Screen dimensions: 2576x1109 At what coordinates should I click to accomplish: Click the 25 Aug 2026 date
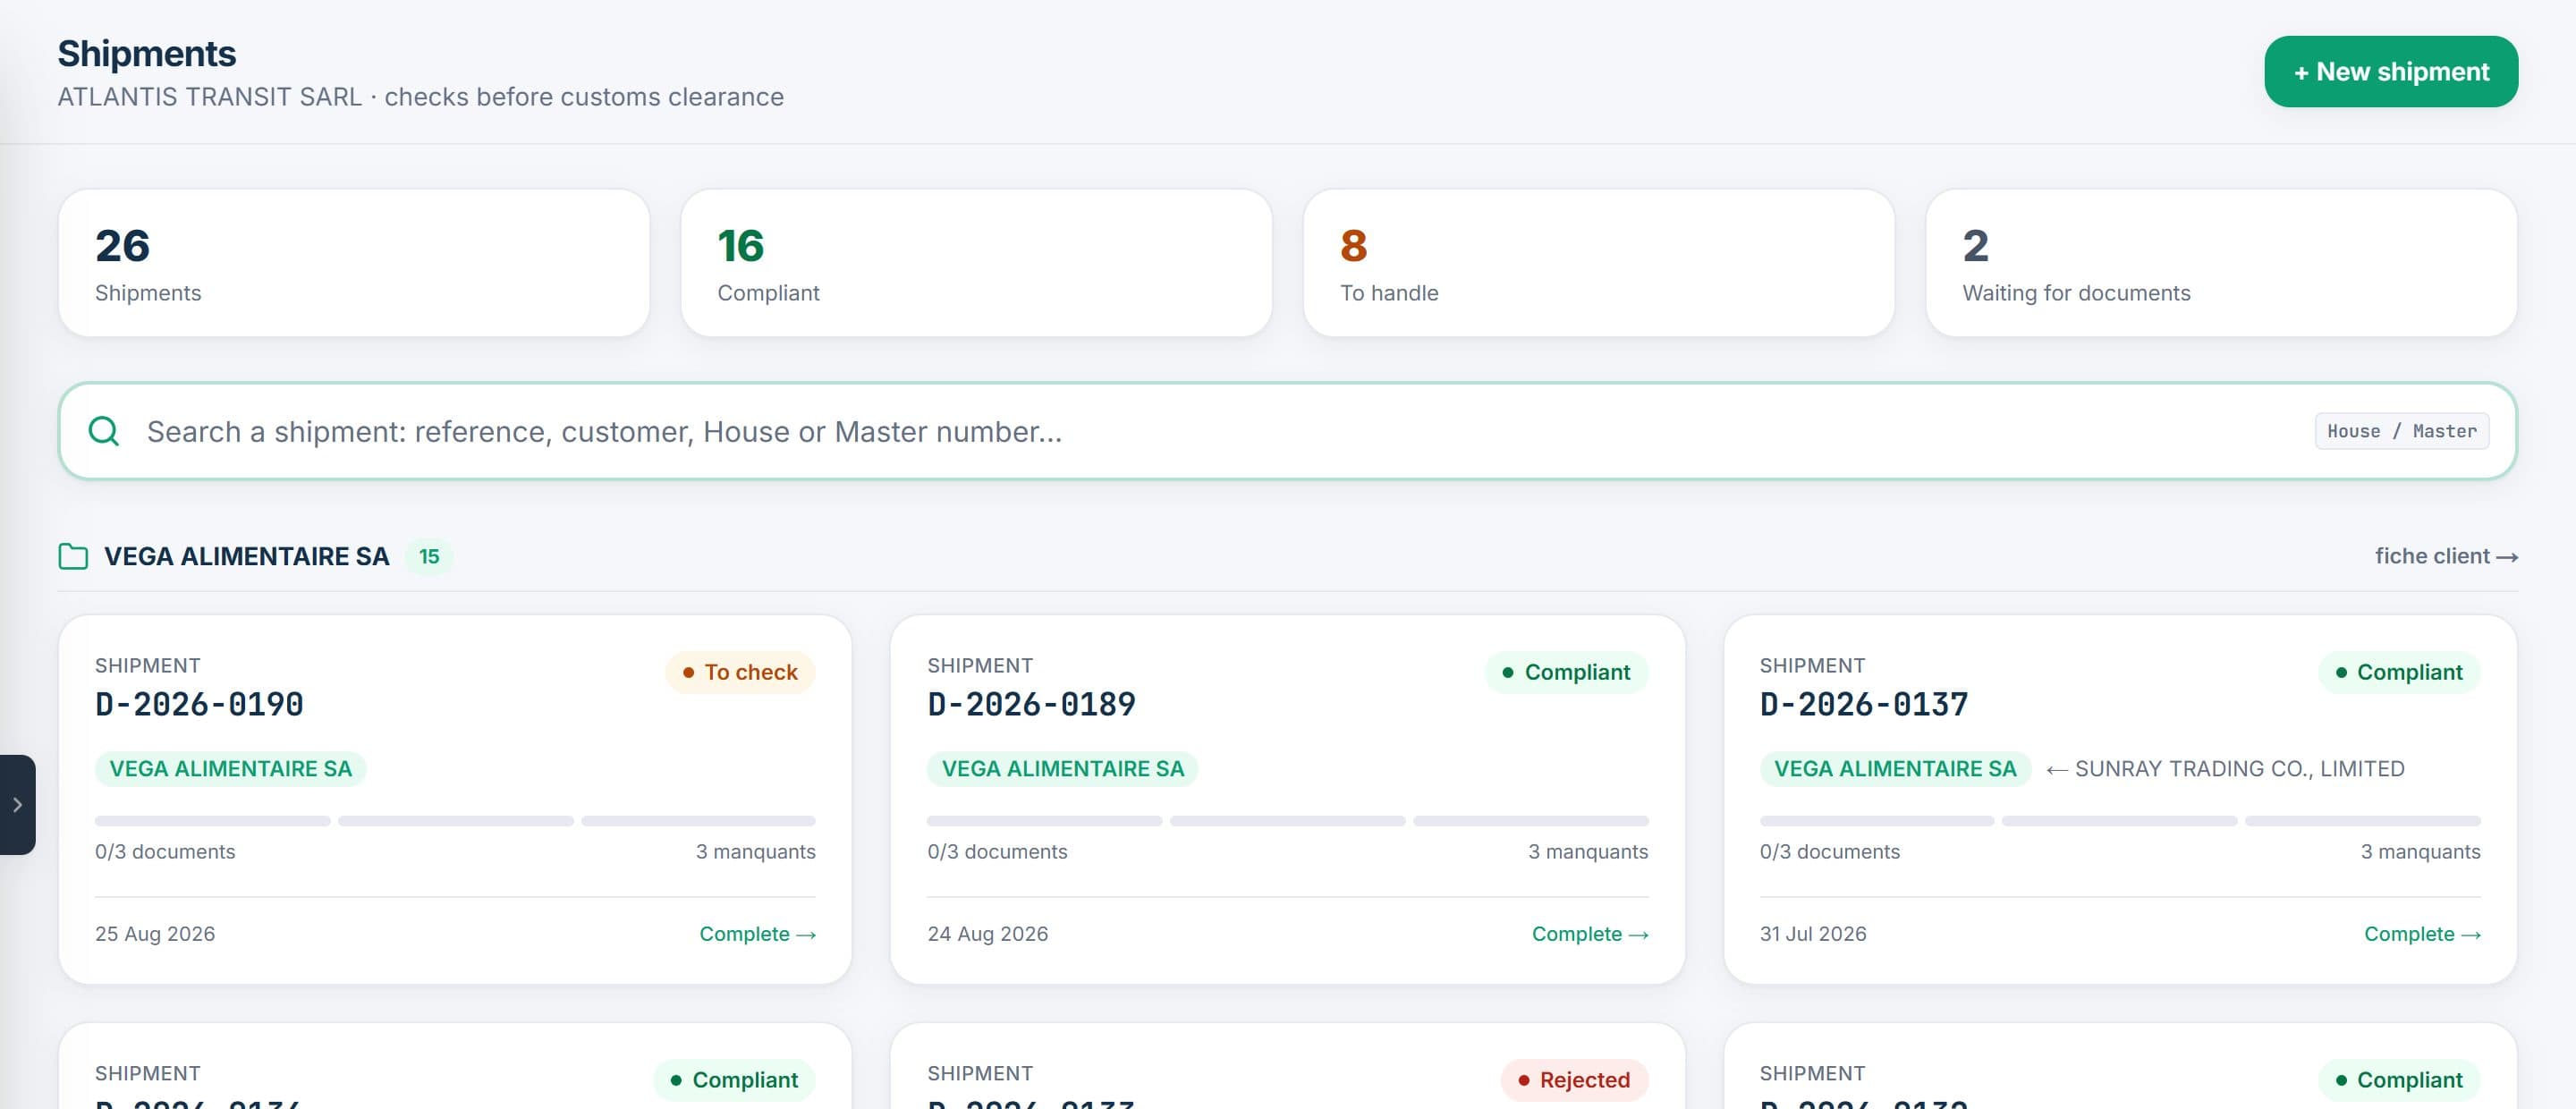(x=155, y=934)
